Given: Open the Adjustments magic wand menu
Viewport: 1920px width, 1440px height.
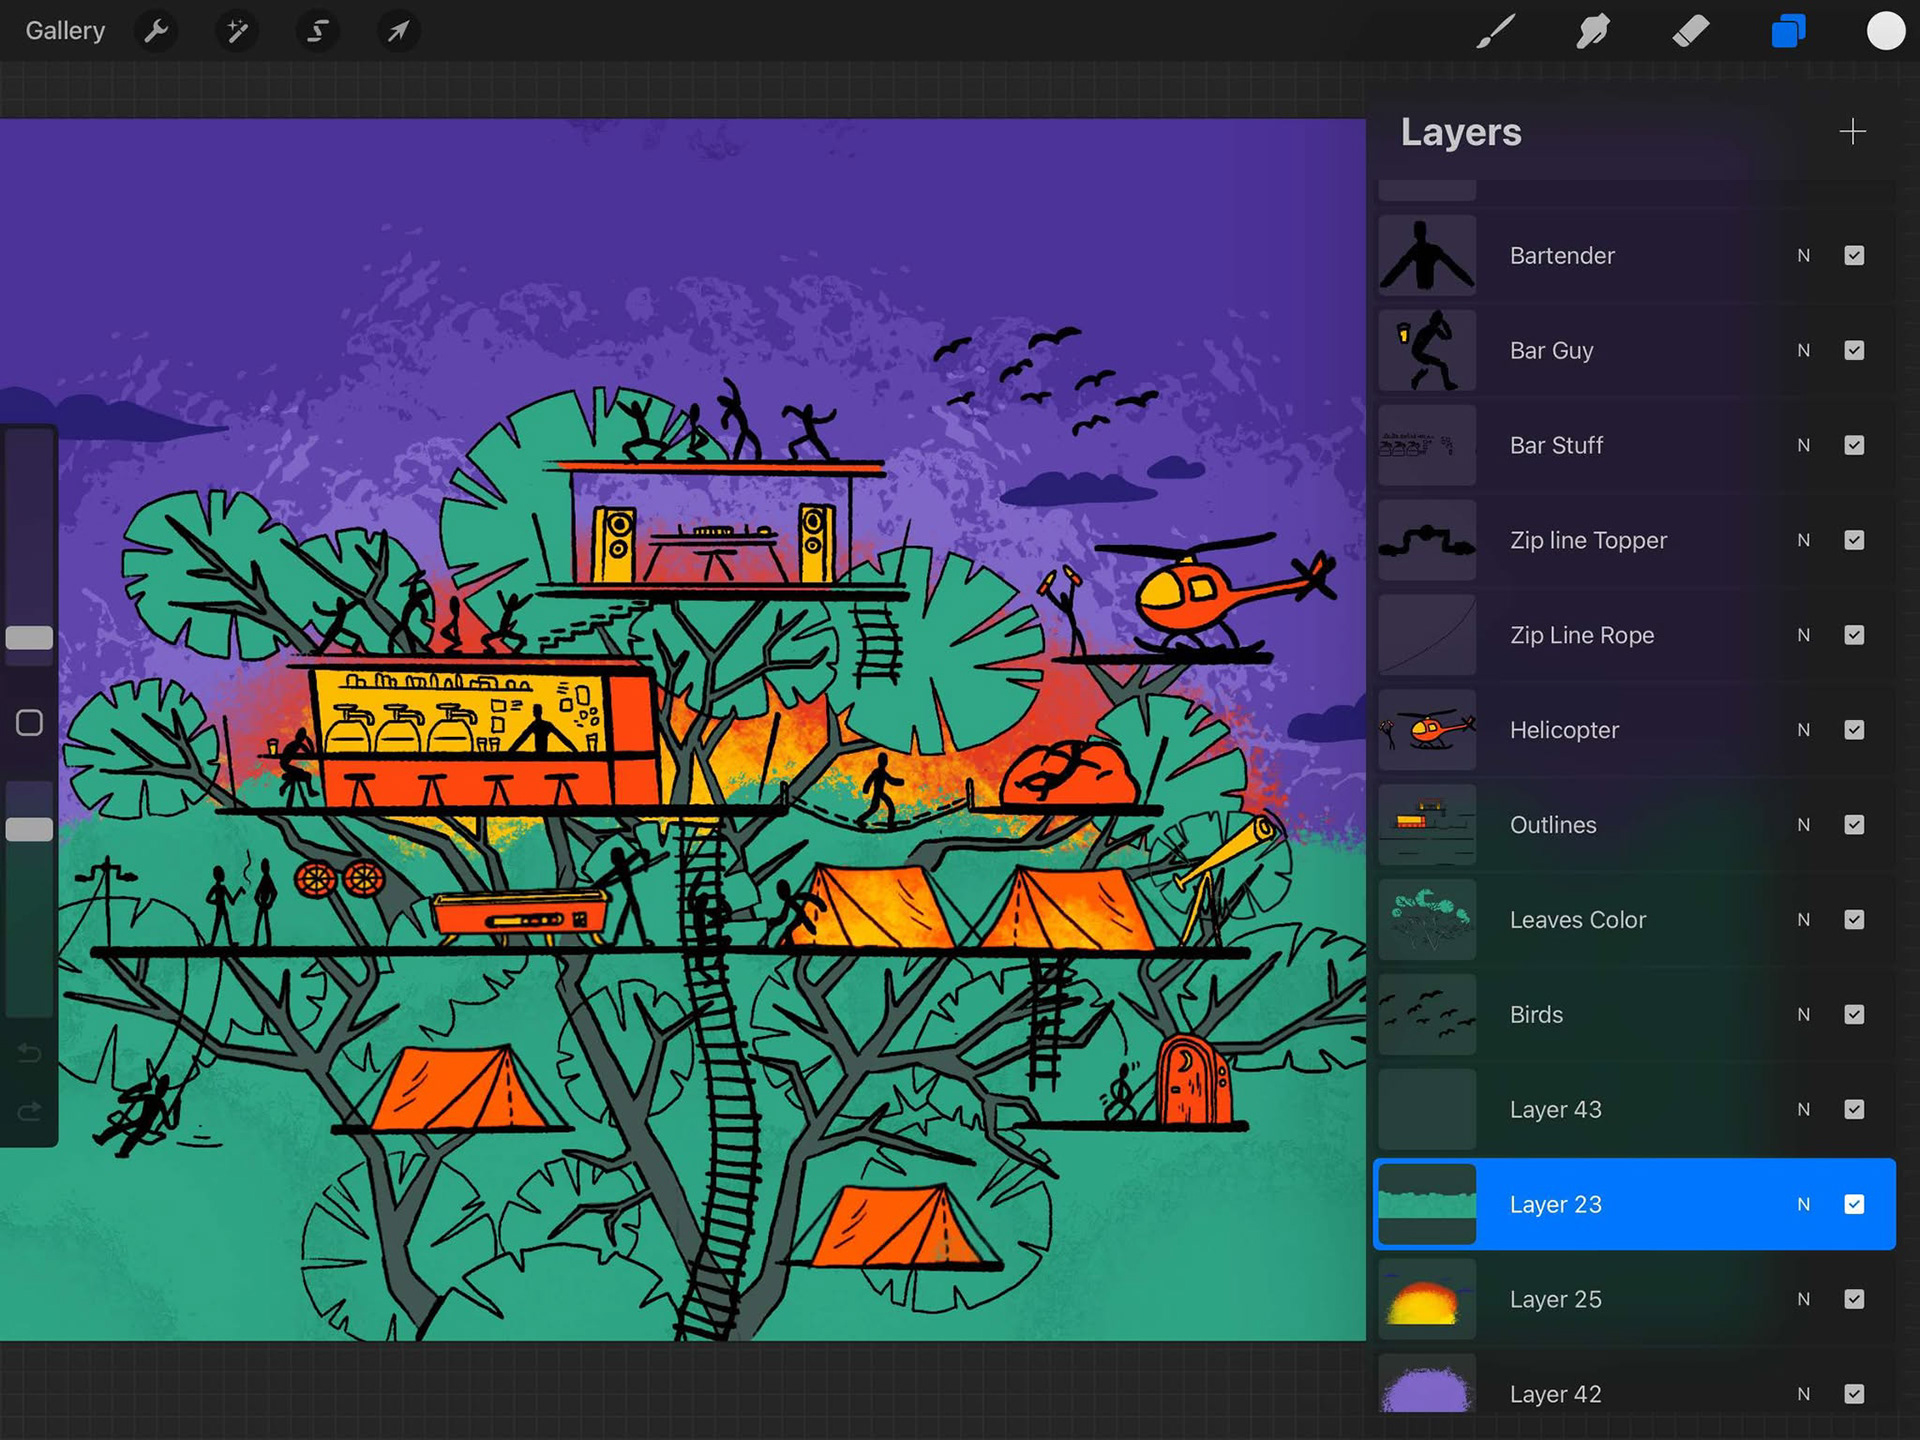Looking at the screenshot, I should click(237, 31).
